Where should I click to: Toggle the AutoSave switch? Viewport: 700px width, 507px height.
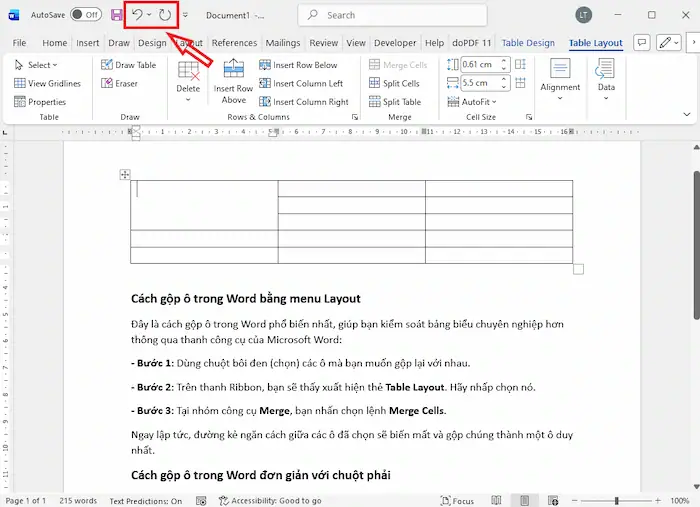(x=86, y=15)
